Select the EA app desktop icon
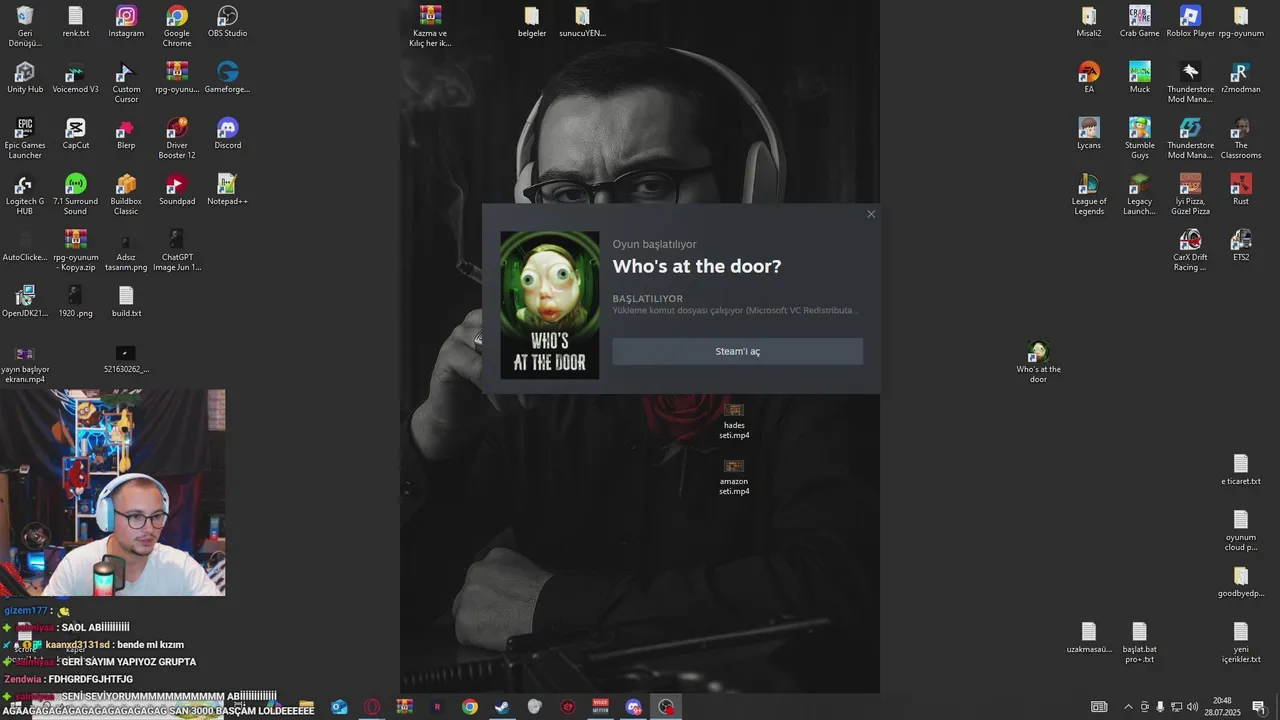Viewport: 1280px width, 720px height. (x=1089, y=78)
